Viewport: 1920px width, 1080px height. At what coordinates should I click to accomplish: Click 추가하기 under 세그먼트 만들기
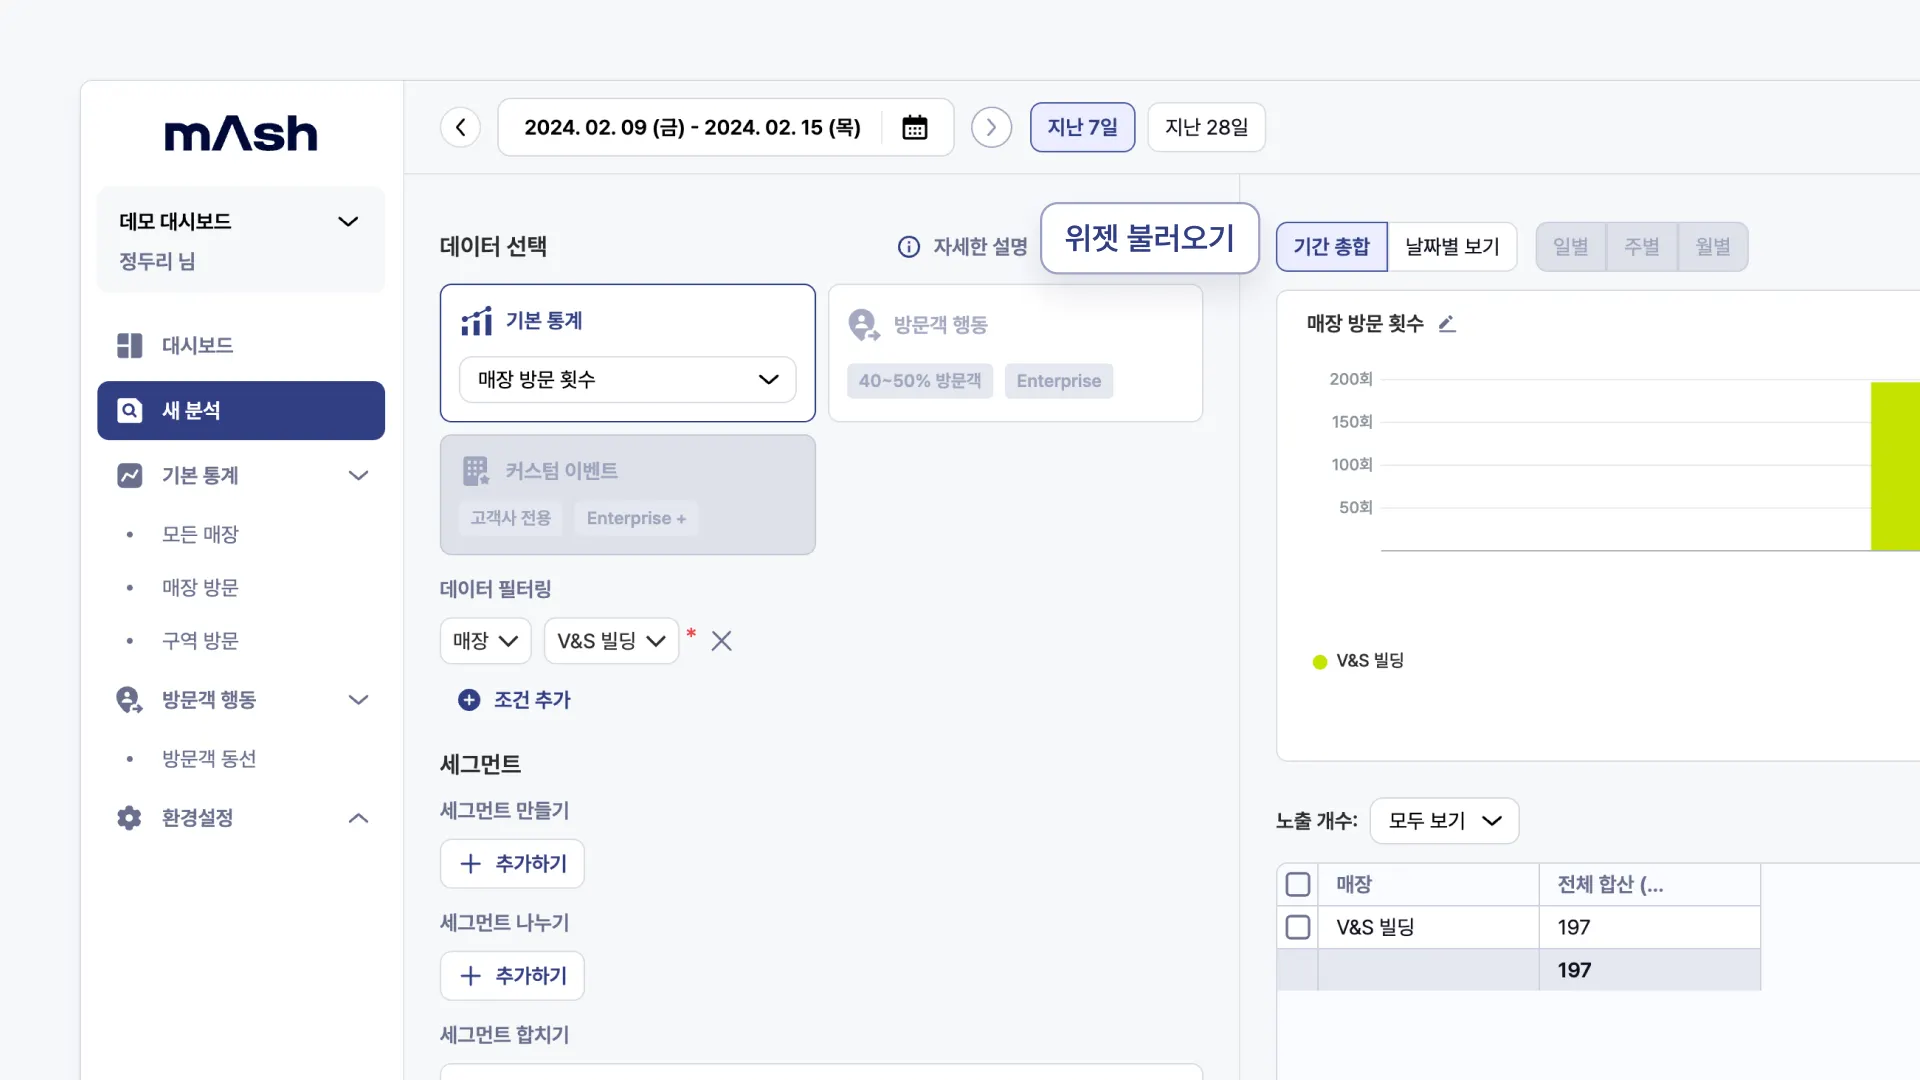pyautogui.click(x=512, y=864)
